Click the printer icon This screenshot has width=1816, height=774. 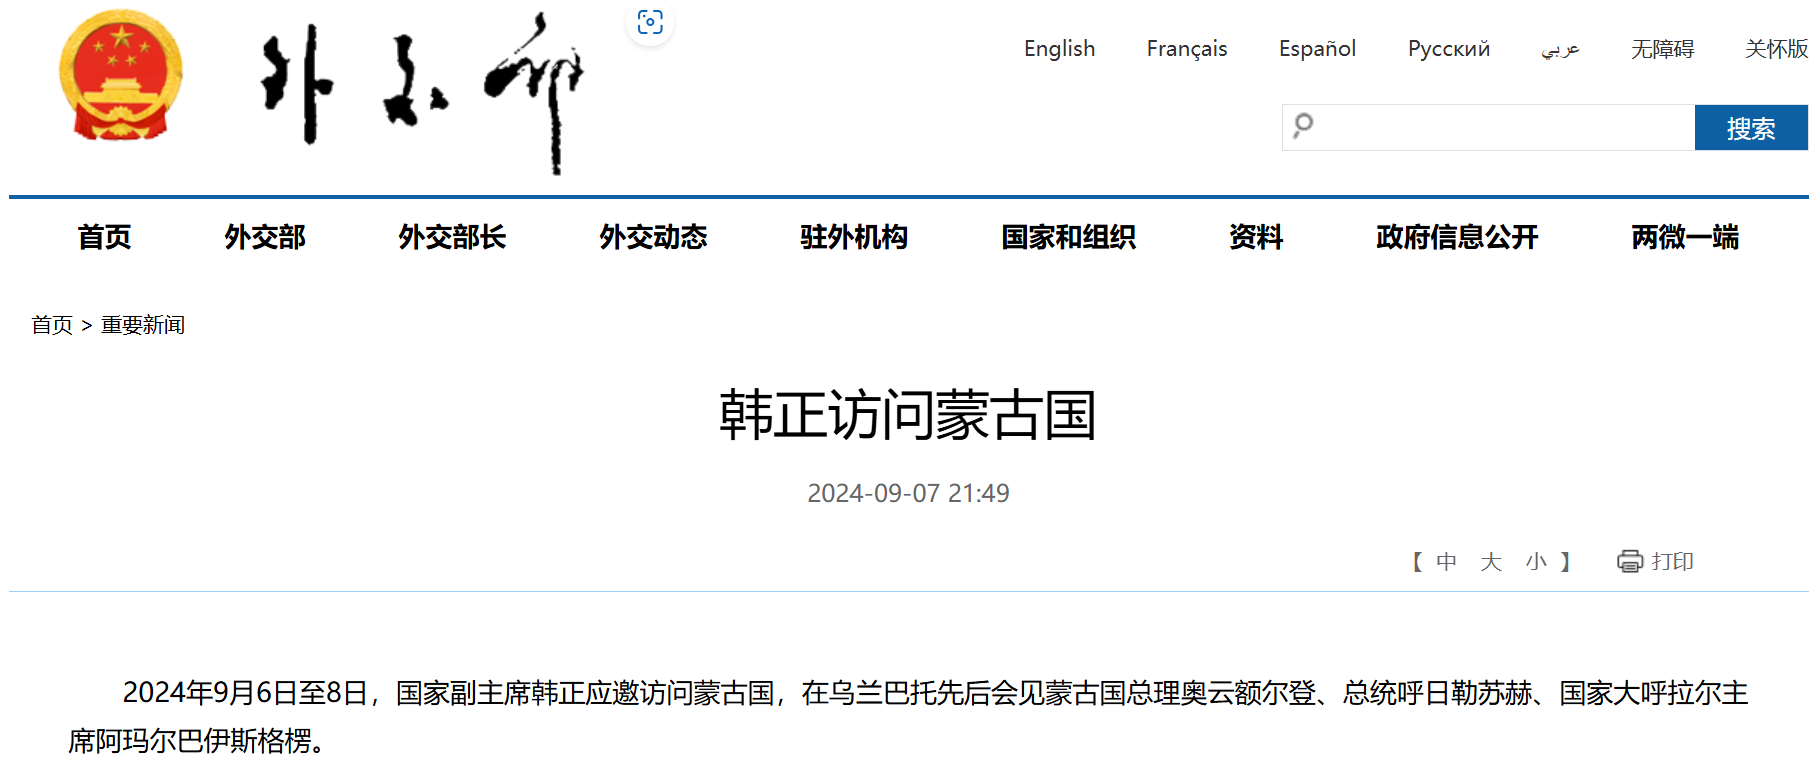click(x=1629, y=561)
